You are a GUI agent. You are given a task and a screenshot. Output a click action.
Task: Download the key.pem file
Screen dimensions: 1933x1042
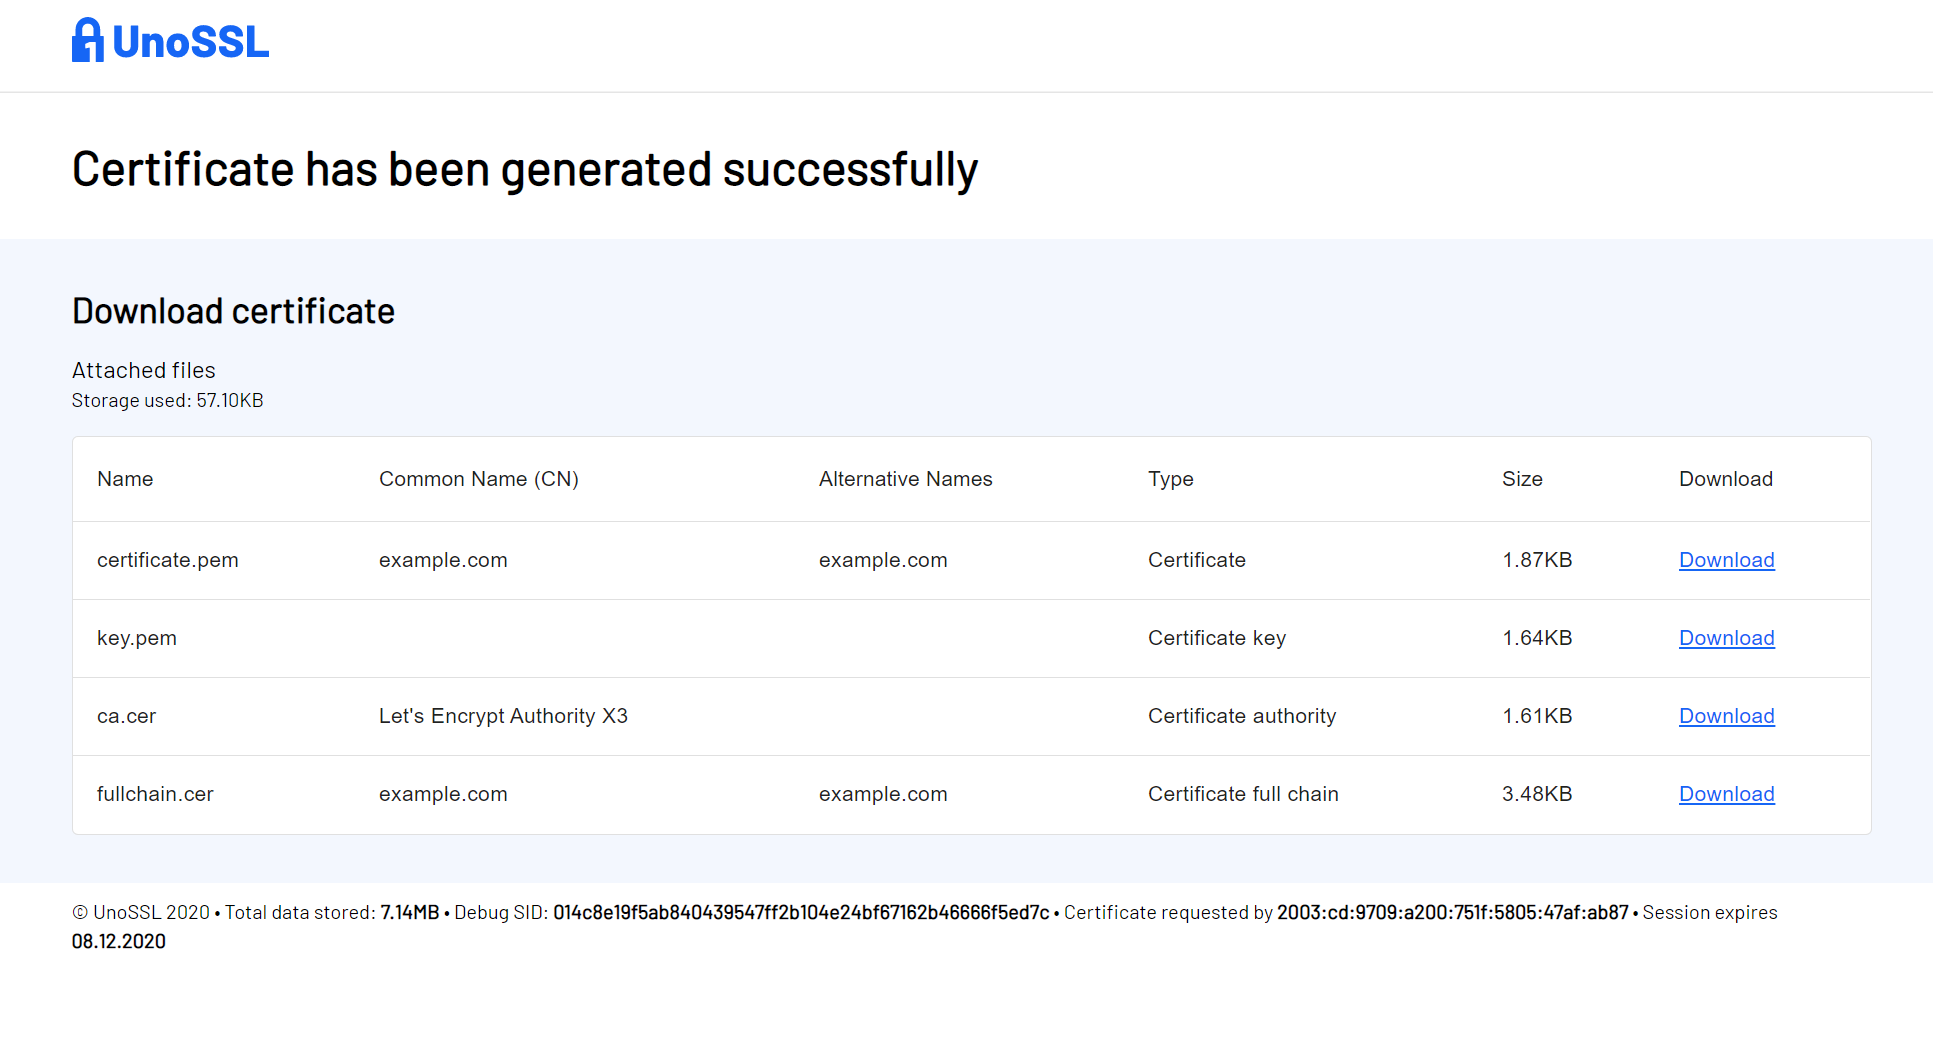[1726, 638]
